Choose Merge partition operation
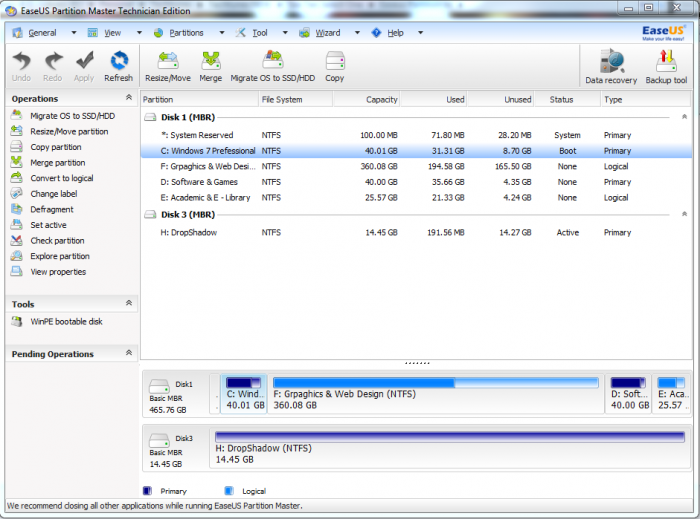The height and width of the screenshot is (519, 700). [48, 163]
